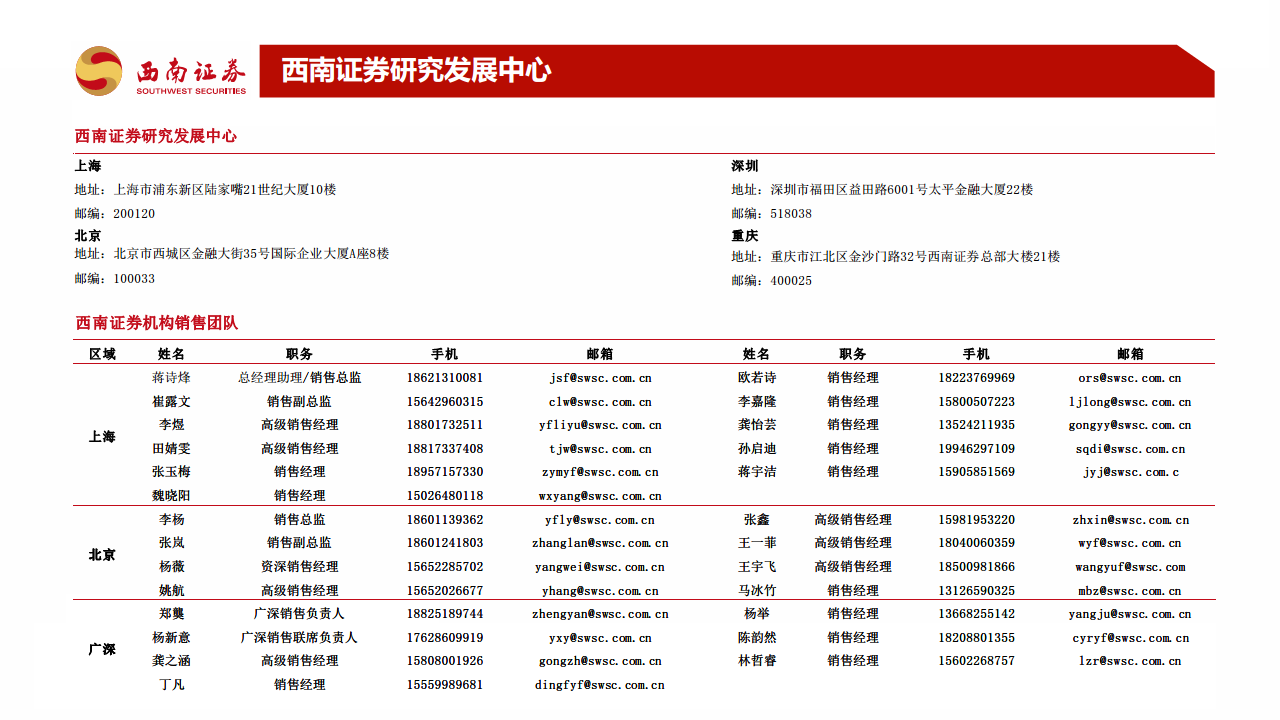
Task: Click email yangju@swsc.com.cn
Action: pos(1130,614)
